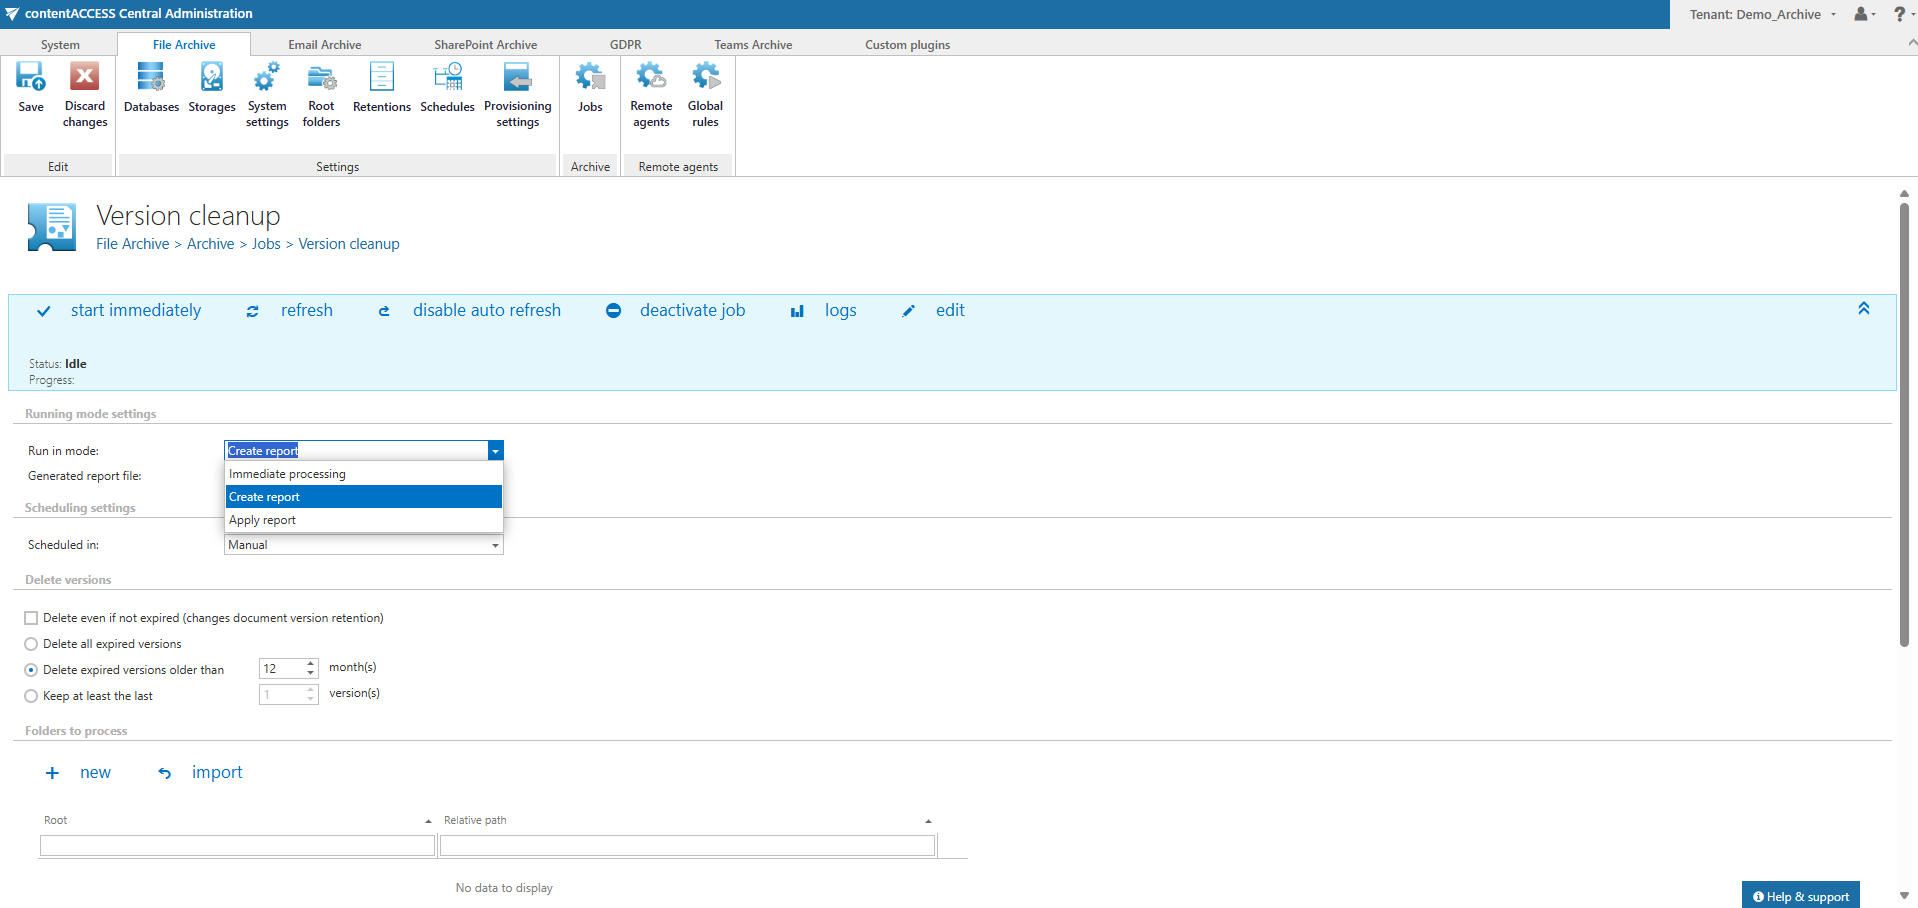The width and height of the screenshot is (1918, 908).
Task: Click the refresh arrows icon
Action: pos(253,311)
